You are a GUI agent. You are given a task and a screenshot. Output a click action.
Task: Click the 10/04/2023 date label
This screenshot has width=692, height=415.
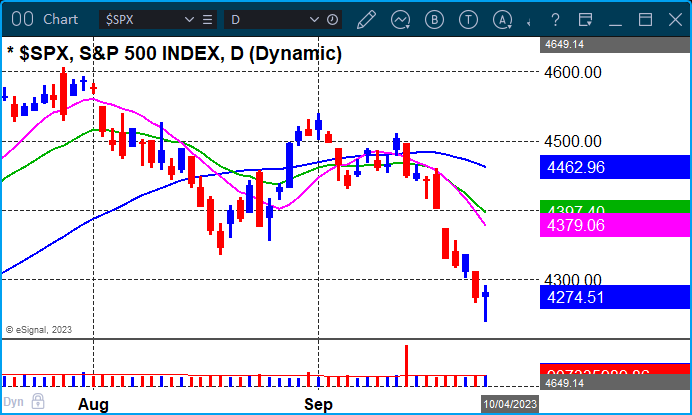tap(510, 404)
